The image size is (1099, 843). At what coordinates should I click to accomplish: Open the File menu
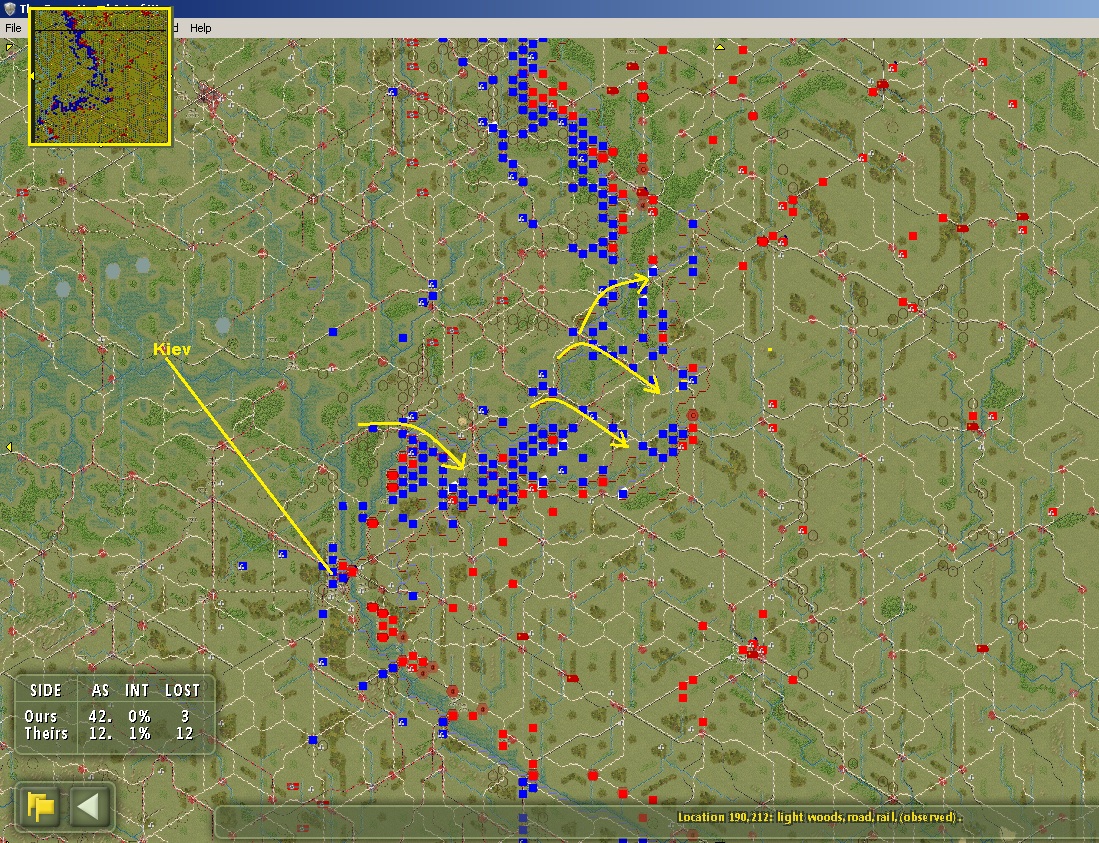click(x=13, y=28)
